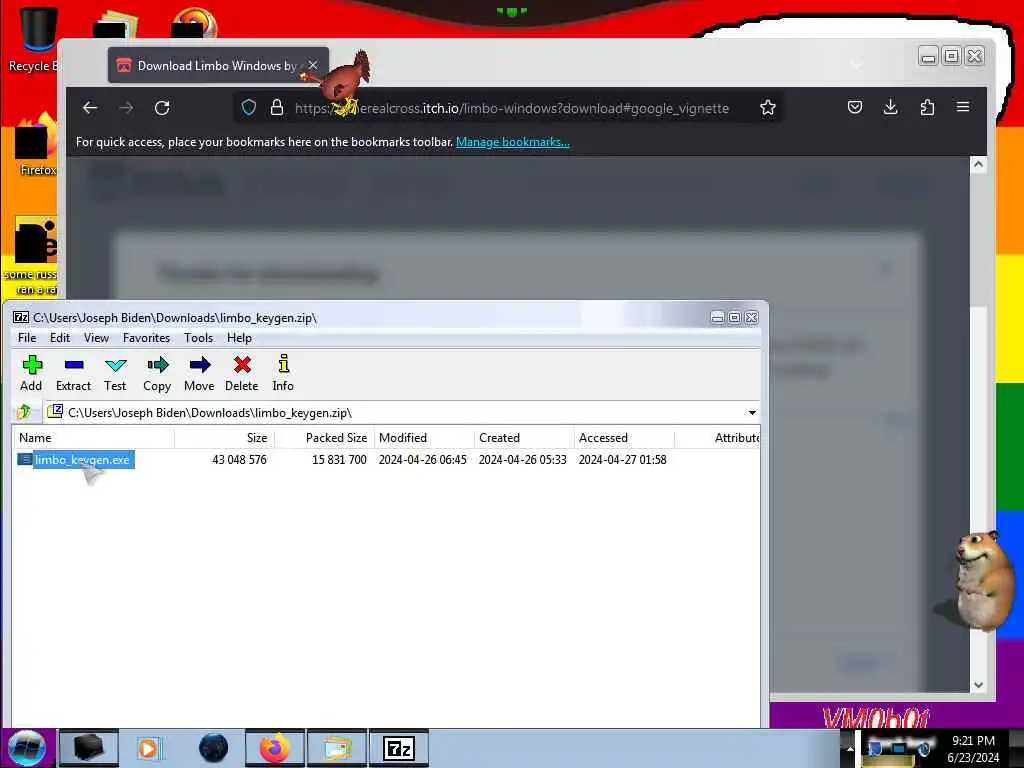Sort by the Name column header
Screen dimensions: 1024x768
tap(94, 438)
